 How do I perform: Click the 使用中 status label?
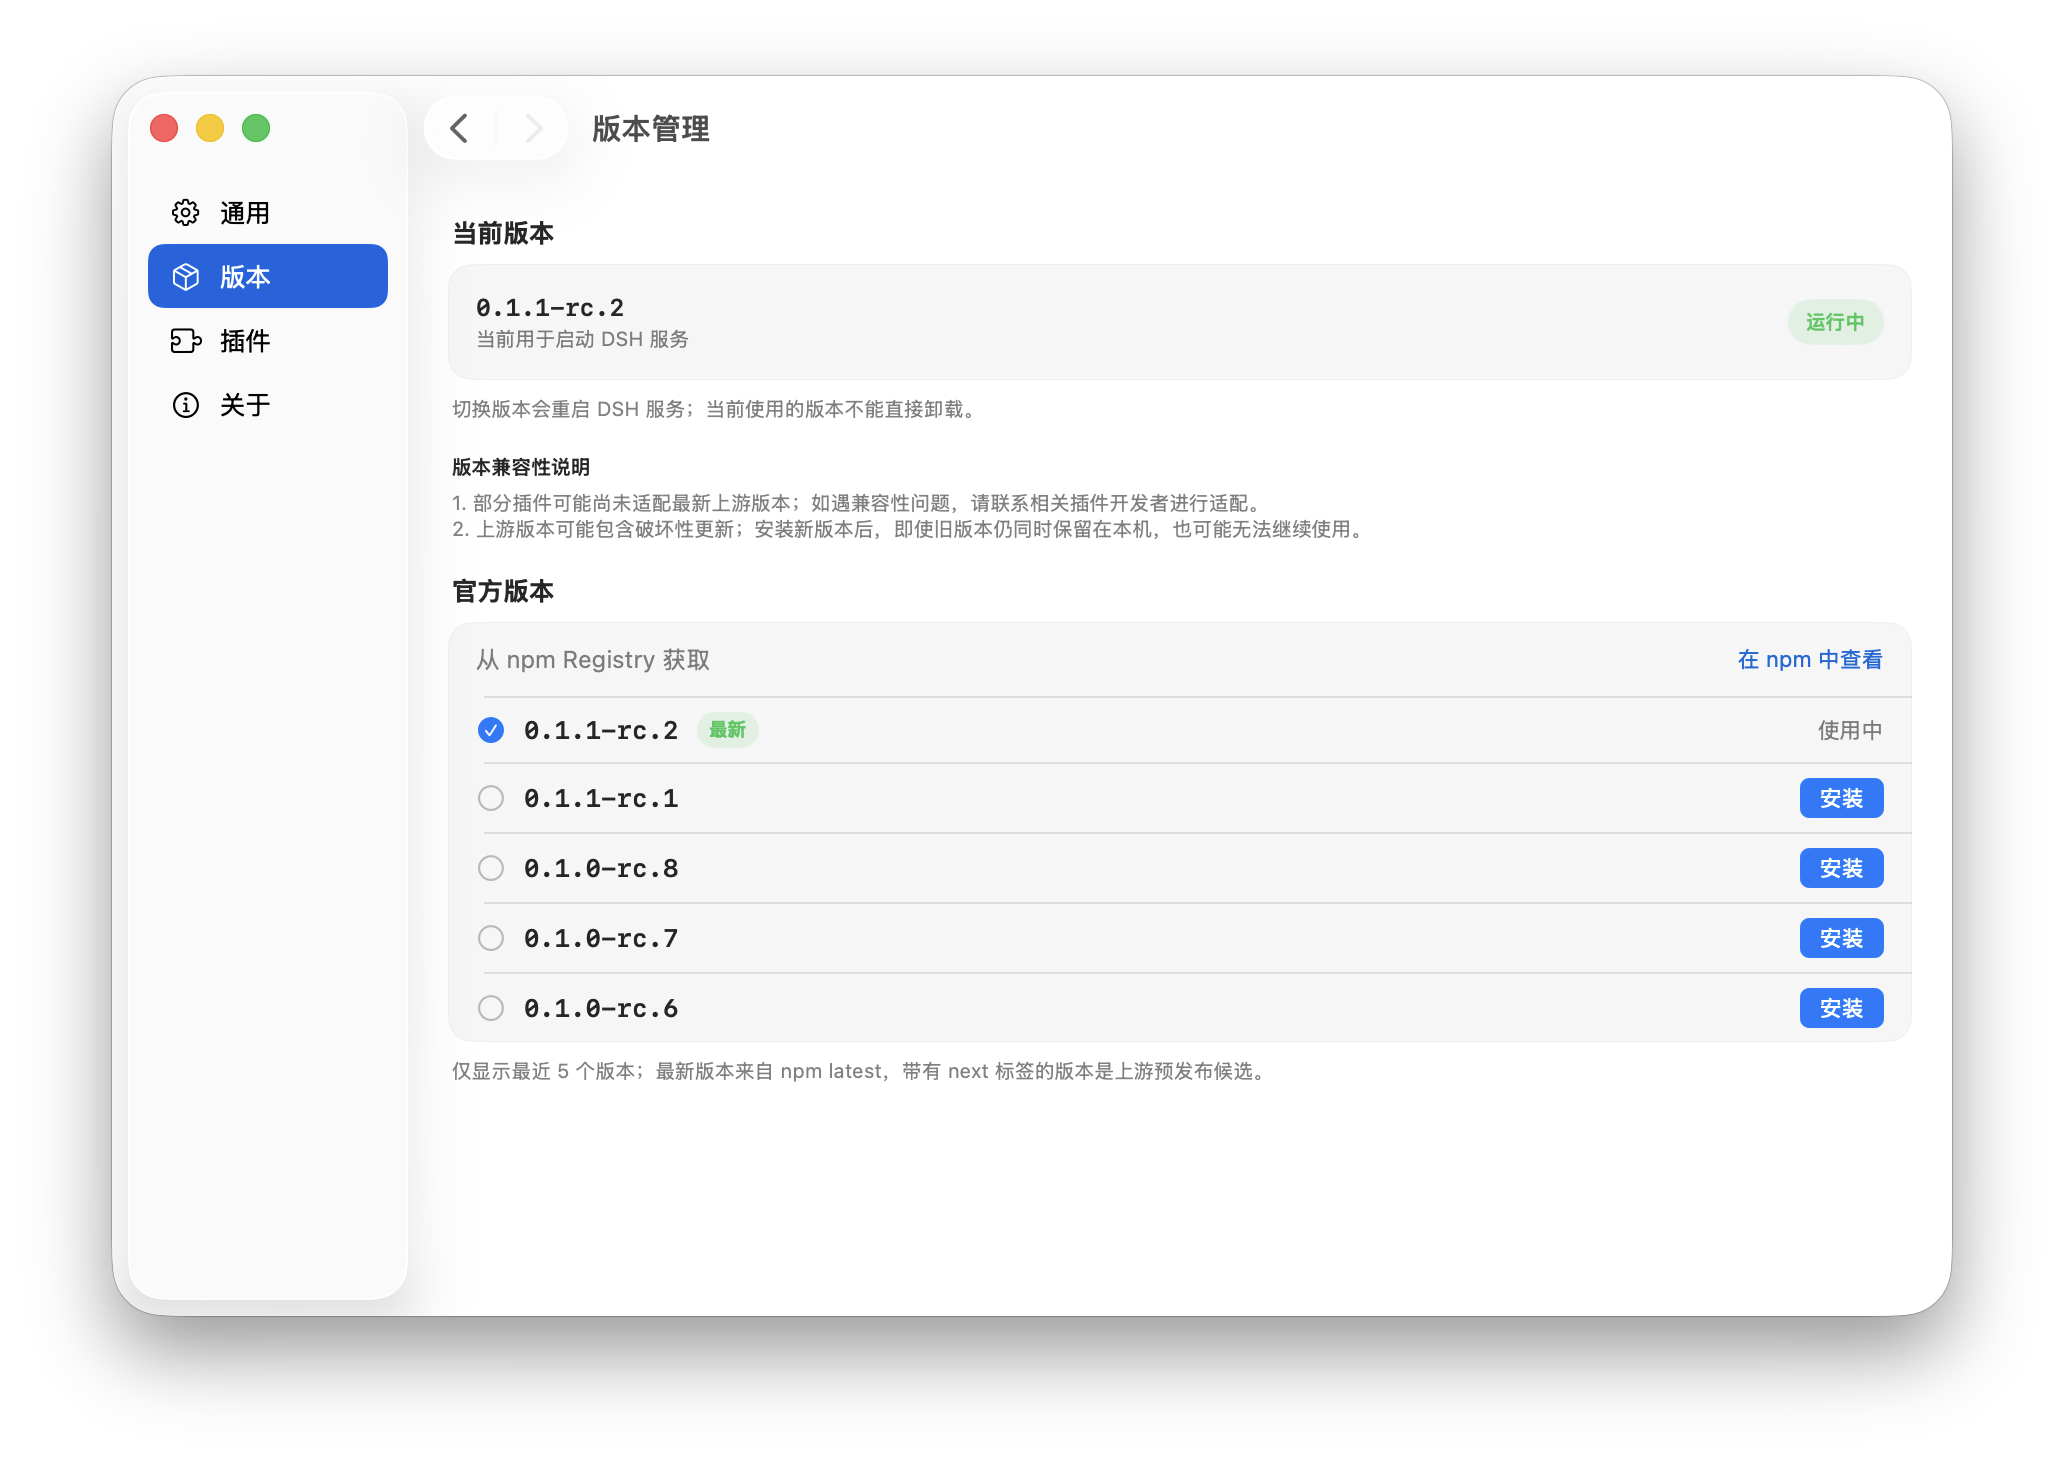(x=1850, y=730)
